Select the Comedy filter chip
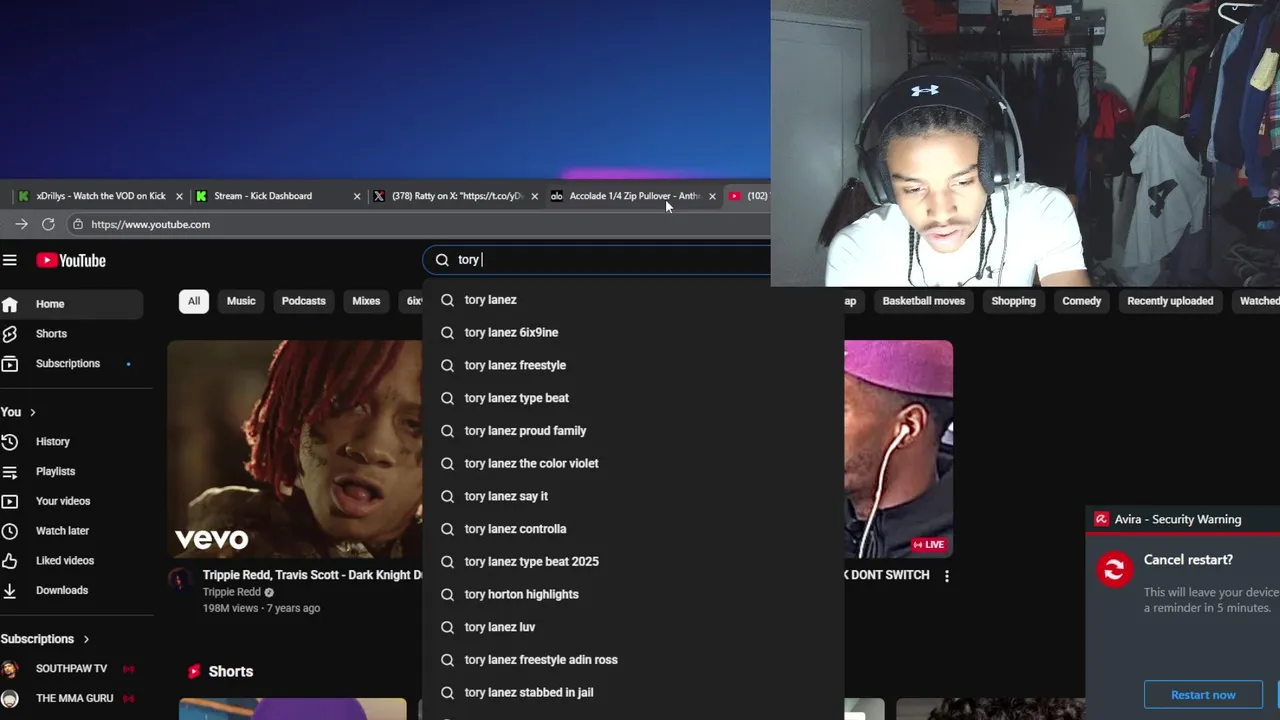 click(x=1081, y=301)
